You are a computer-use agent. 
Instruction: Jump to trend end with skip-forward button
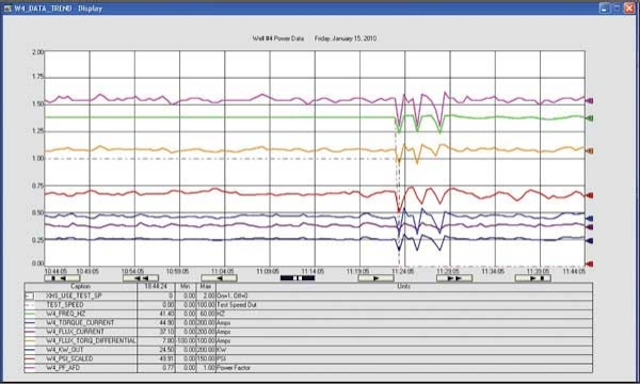click(533, 278)
